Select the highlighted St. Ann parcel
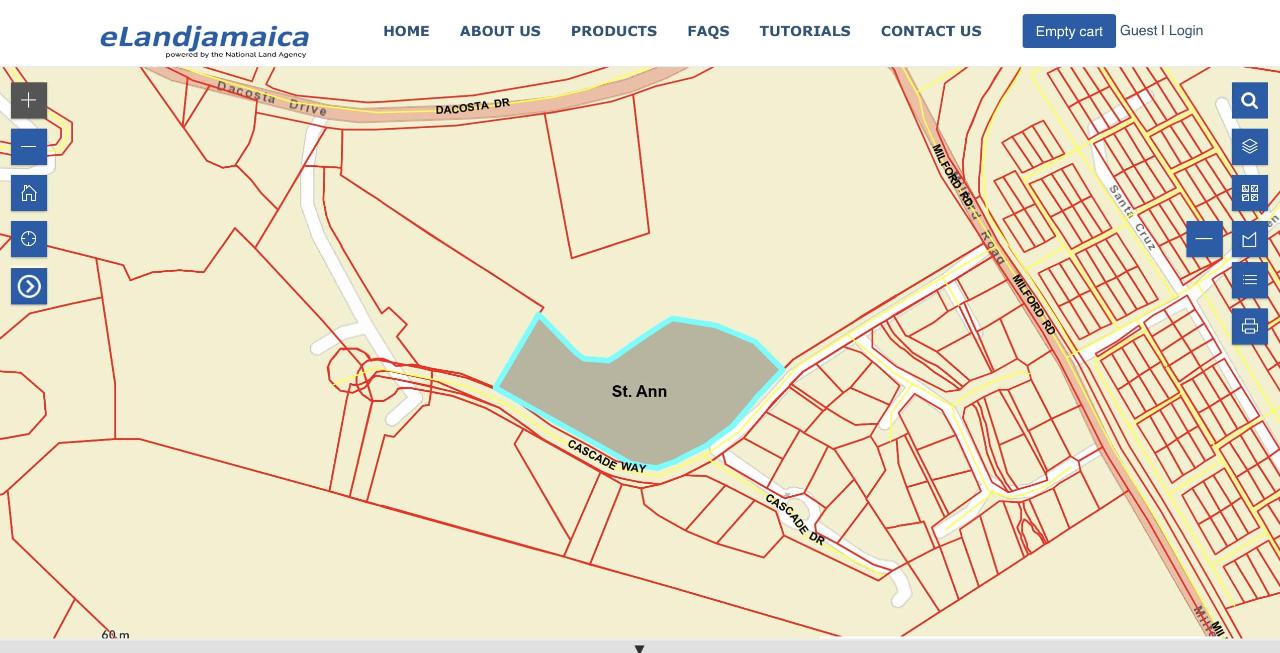The height and width of the screenshot is (653, 1280). point(639,391)
